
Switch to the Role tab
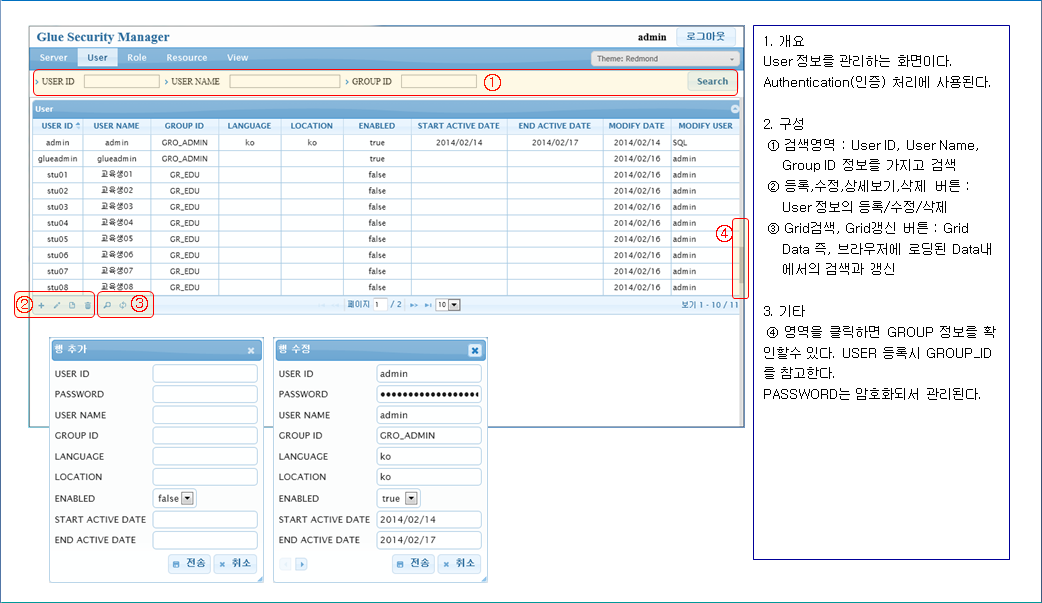[x=136, y=58]
